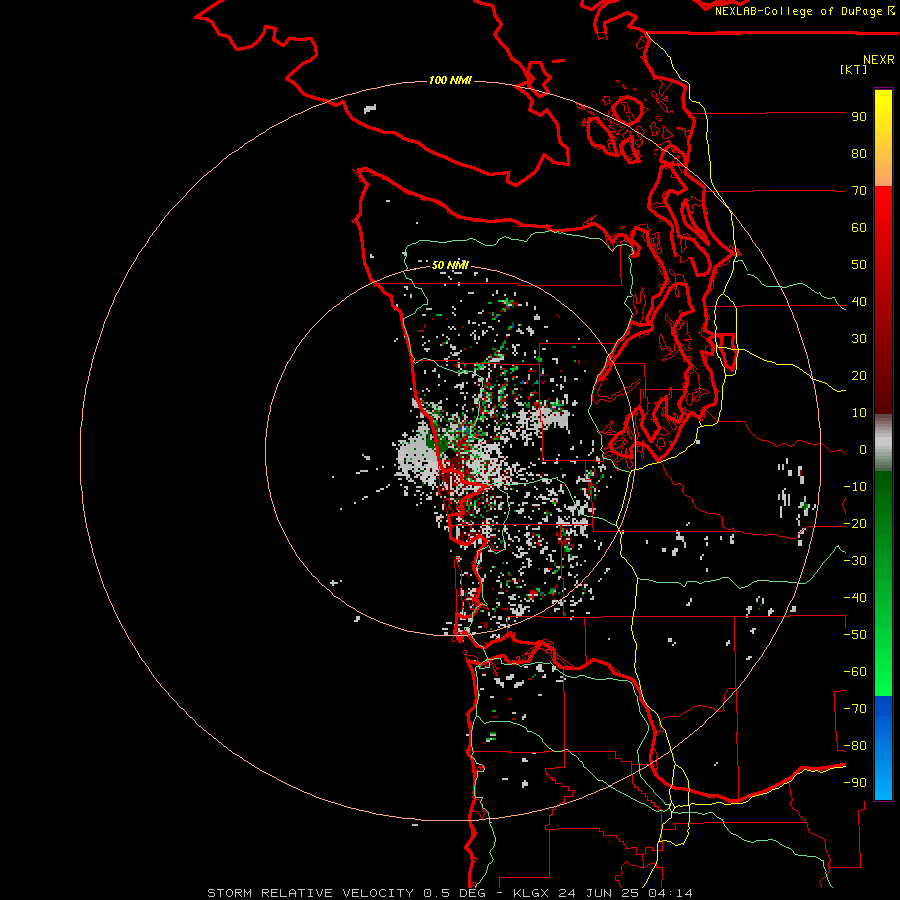The height and width of the screenshot is (900, 900).
Task: Click the -50 knot legend value
Action: pyautogui.click(x=855, y=635)
